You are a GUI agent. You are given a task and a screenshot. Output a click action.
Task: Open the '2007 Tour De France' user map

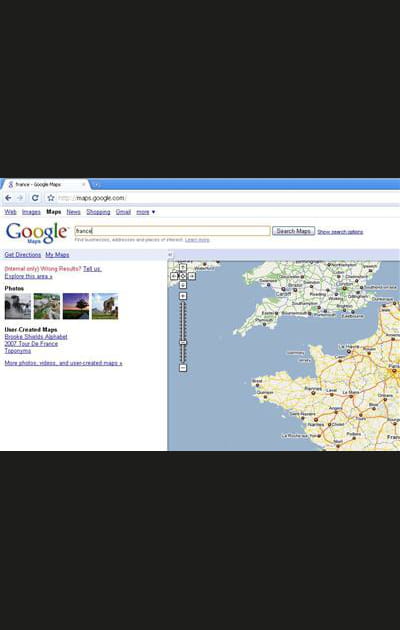pyautogui.click(x=31, y=344)
